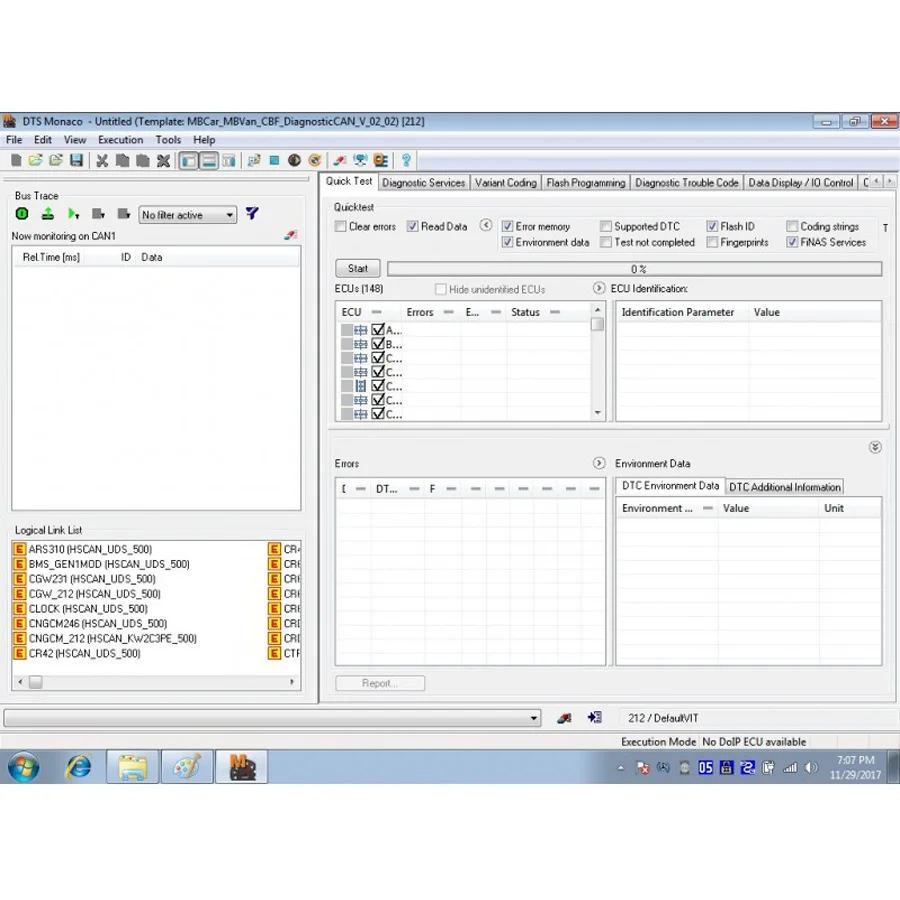Screen dimensions: 900x900
Task: Click the green Bus Trace power icon
Action: (x=22, y=214)
